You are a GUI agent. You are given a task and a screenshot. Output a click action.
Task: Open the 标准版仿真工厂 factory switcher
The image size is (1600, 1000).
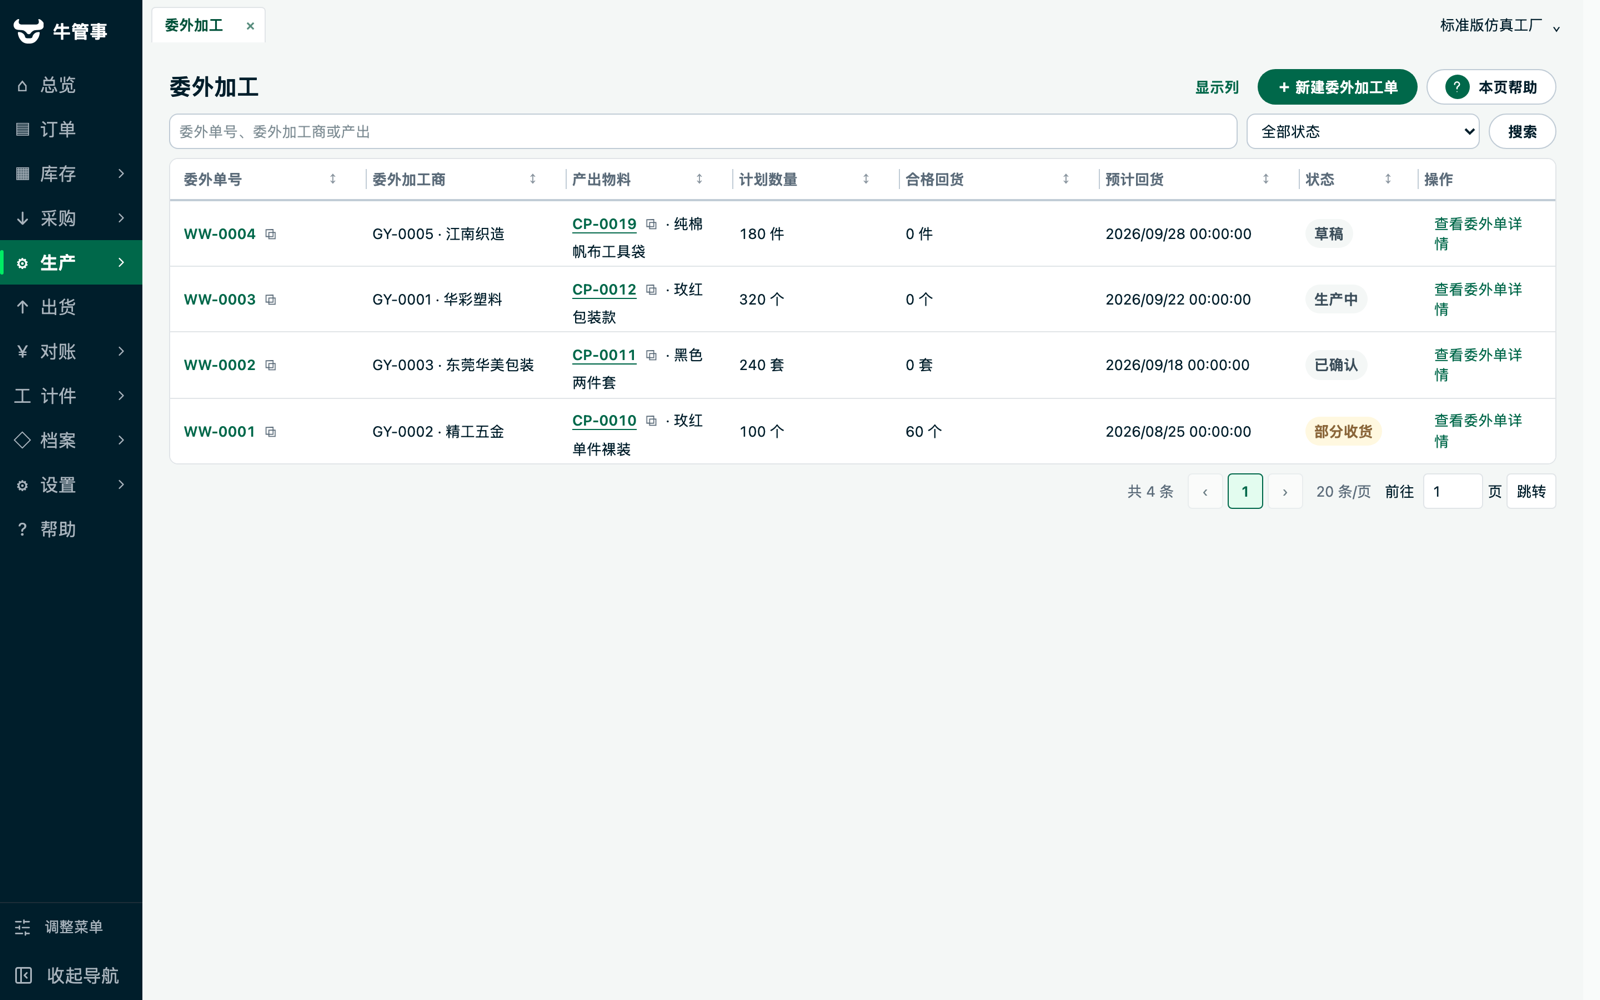pyautogui.click(x=1499, y=26)
